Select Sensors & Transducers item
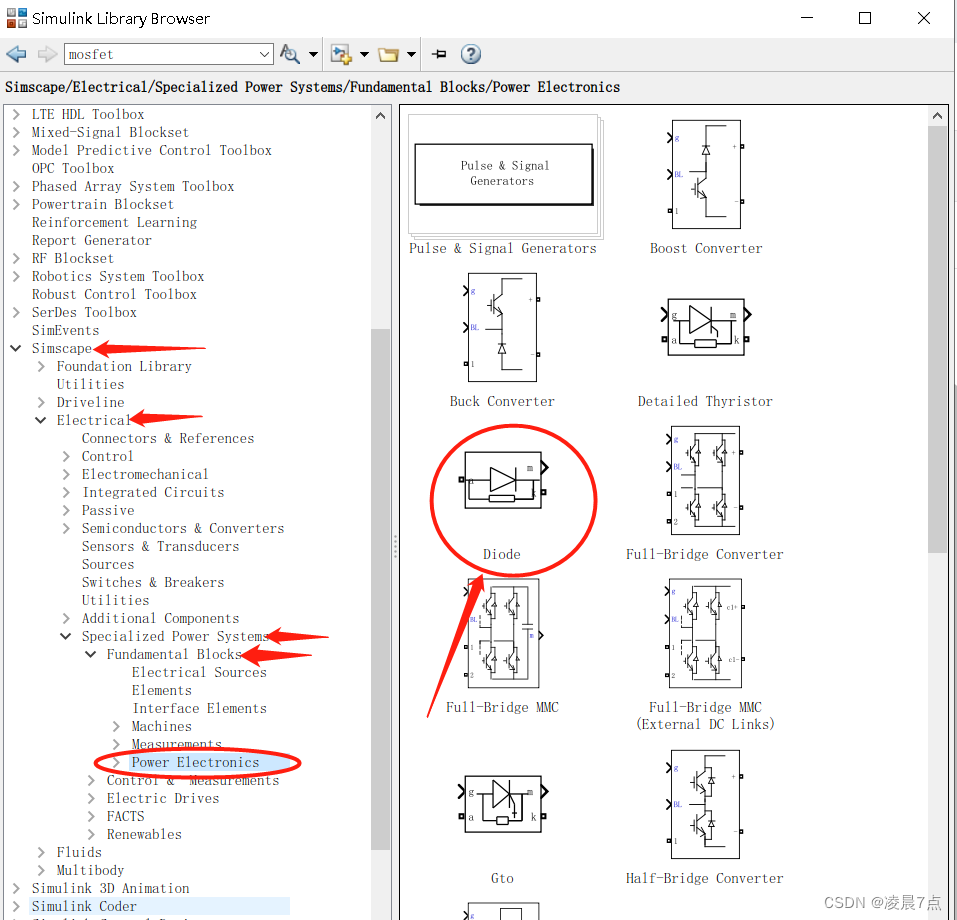Screen dimensions: 957x920 pos(161,546)
